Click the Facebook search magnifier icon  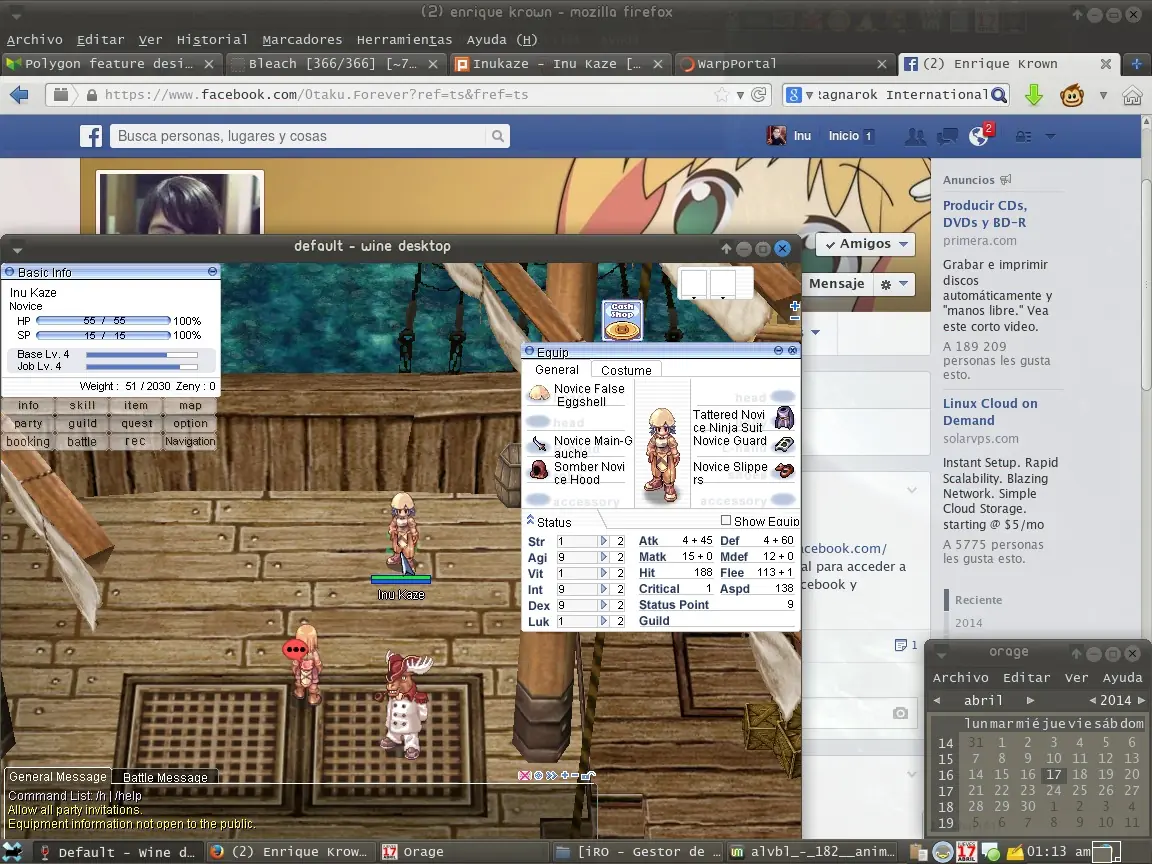click(497, 136)
